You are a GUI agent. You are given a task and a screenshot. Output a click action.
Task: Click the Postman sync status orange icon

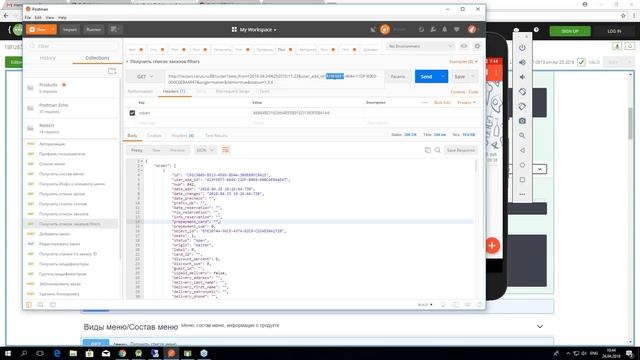pyautogui.click(x=384, y=29)
